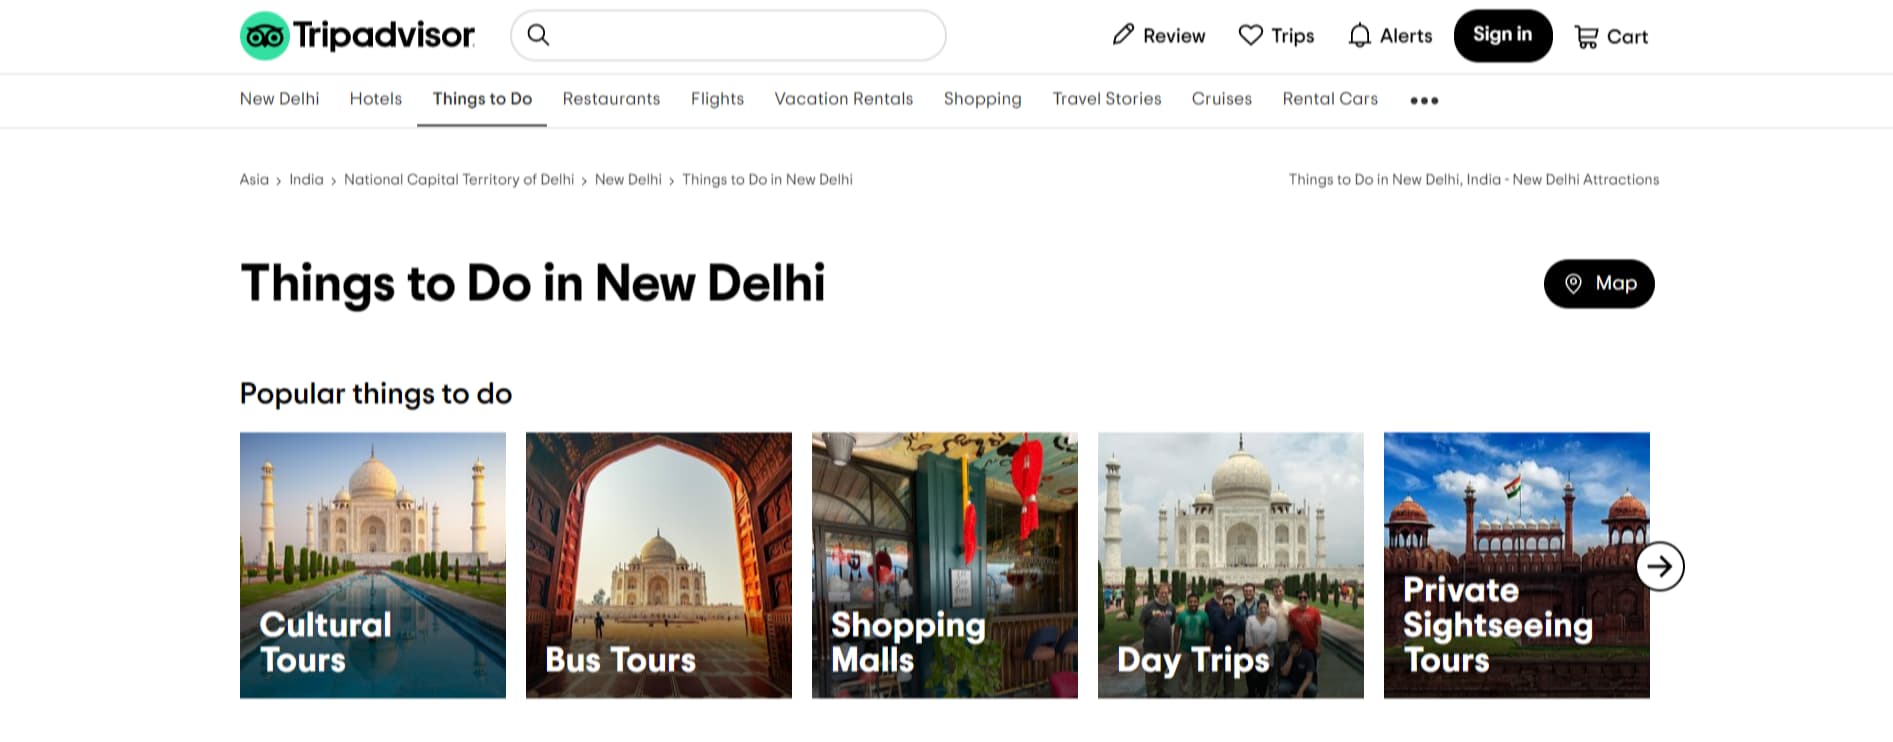Open the Shopping Malls card
This screenshot has height=742, width=1893.
tap(945, 565)
